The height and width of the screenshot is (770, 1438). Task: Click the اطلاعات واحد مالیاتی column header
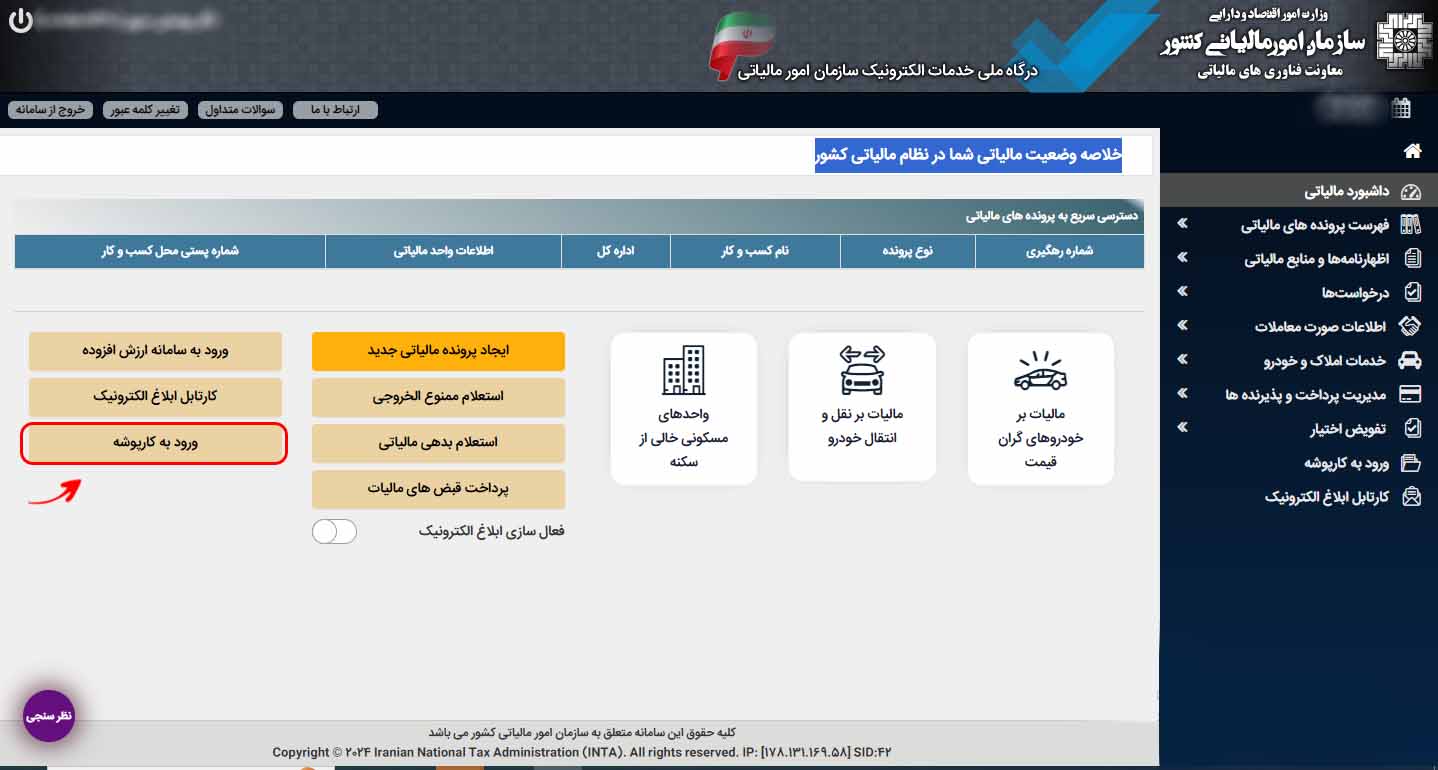[443, 251]
